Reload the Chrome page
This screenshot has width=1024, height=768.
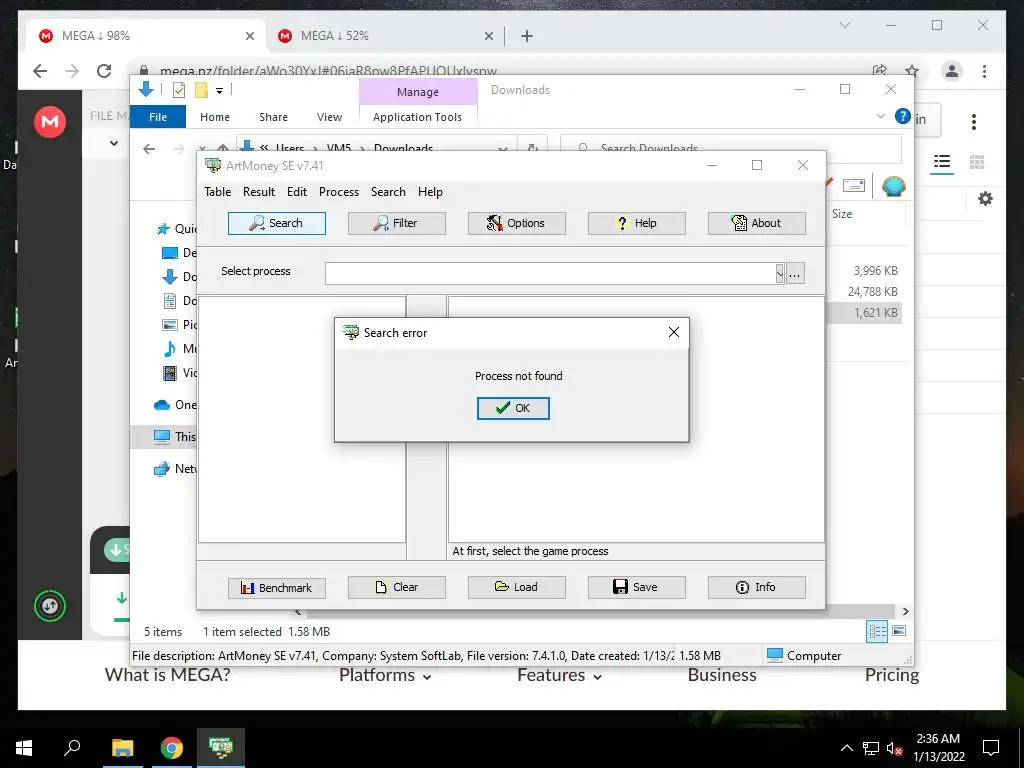point(104,71)
